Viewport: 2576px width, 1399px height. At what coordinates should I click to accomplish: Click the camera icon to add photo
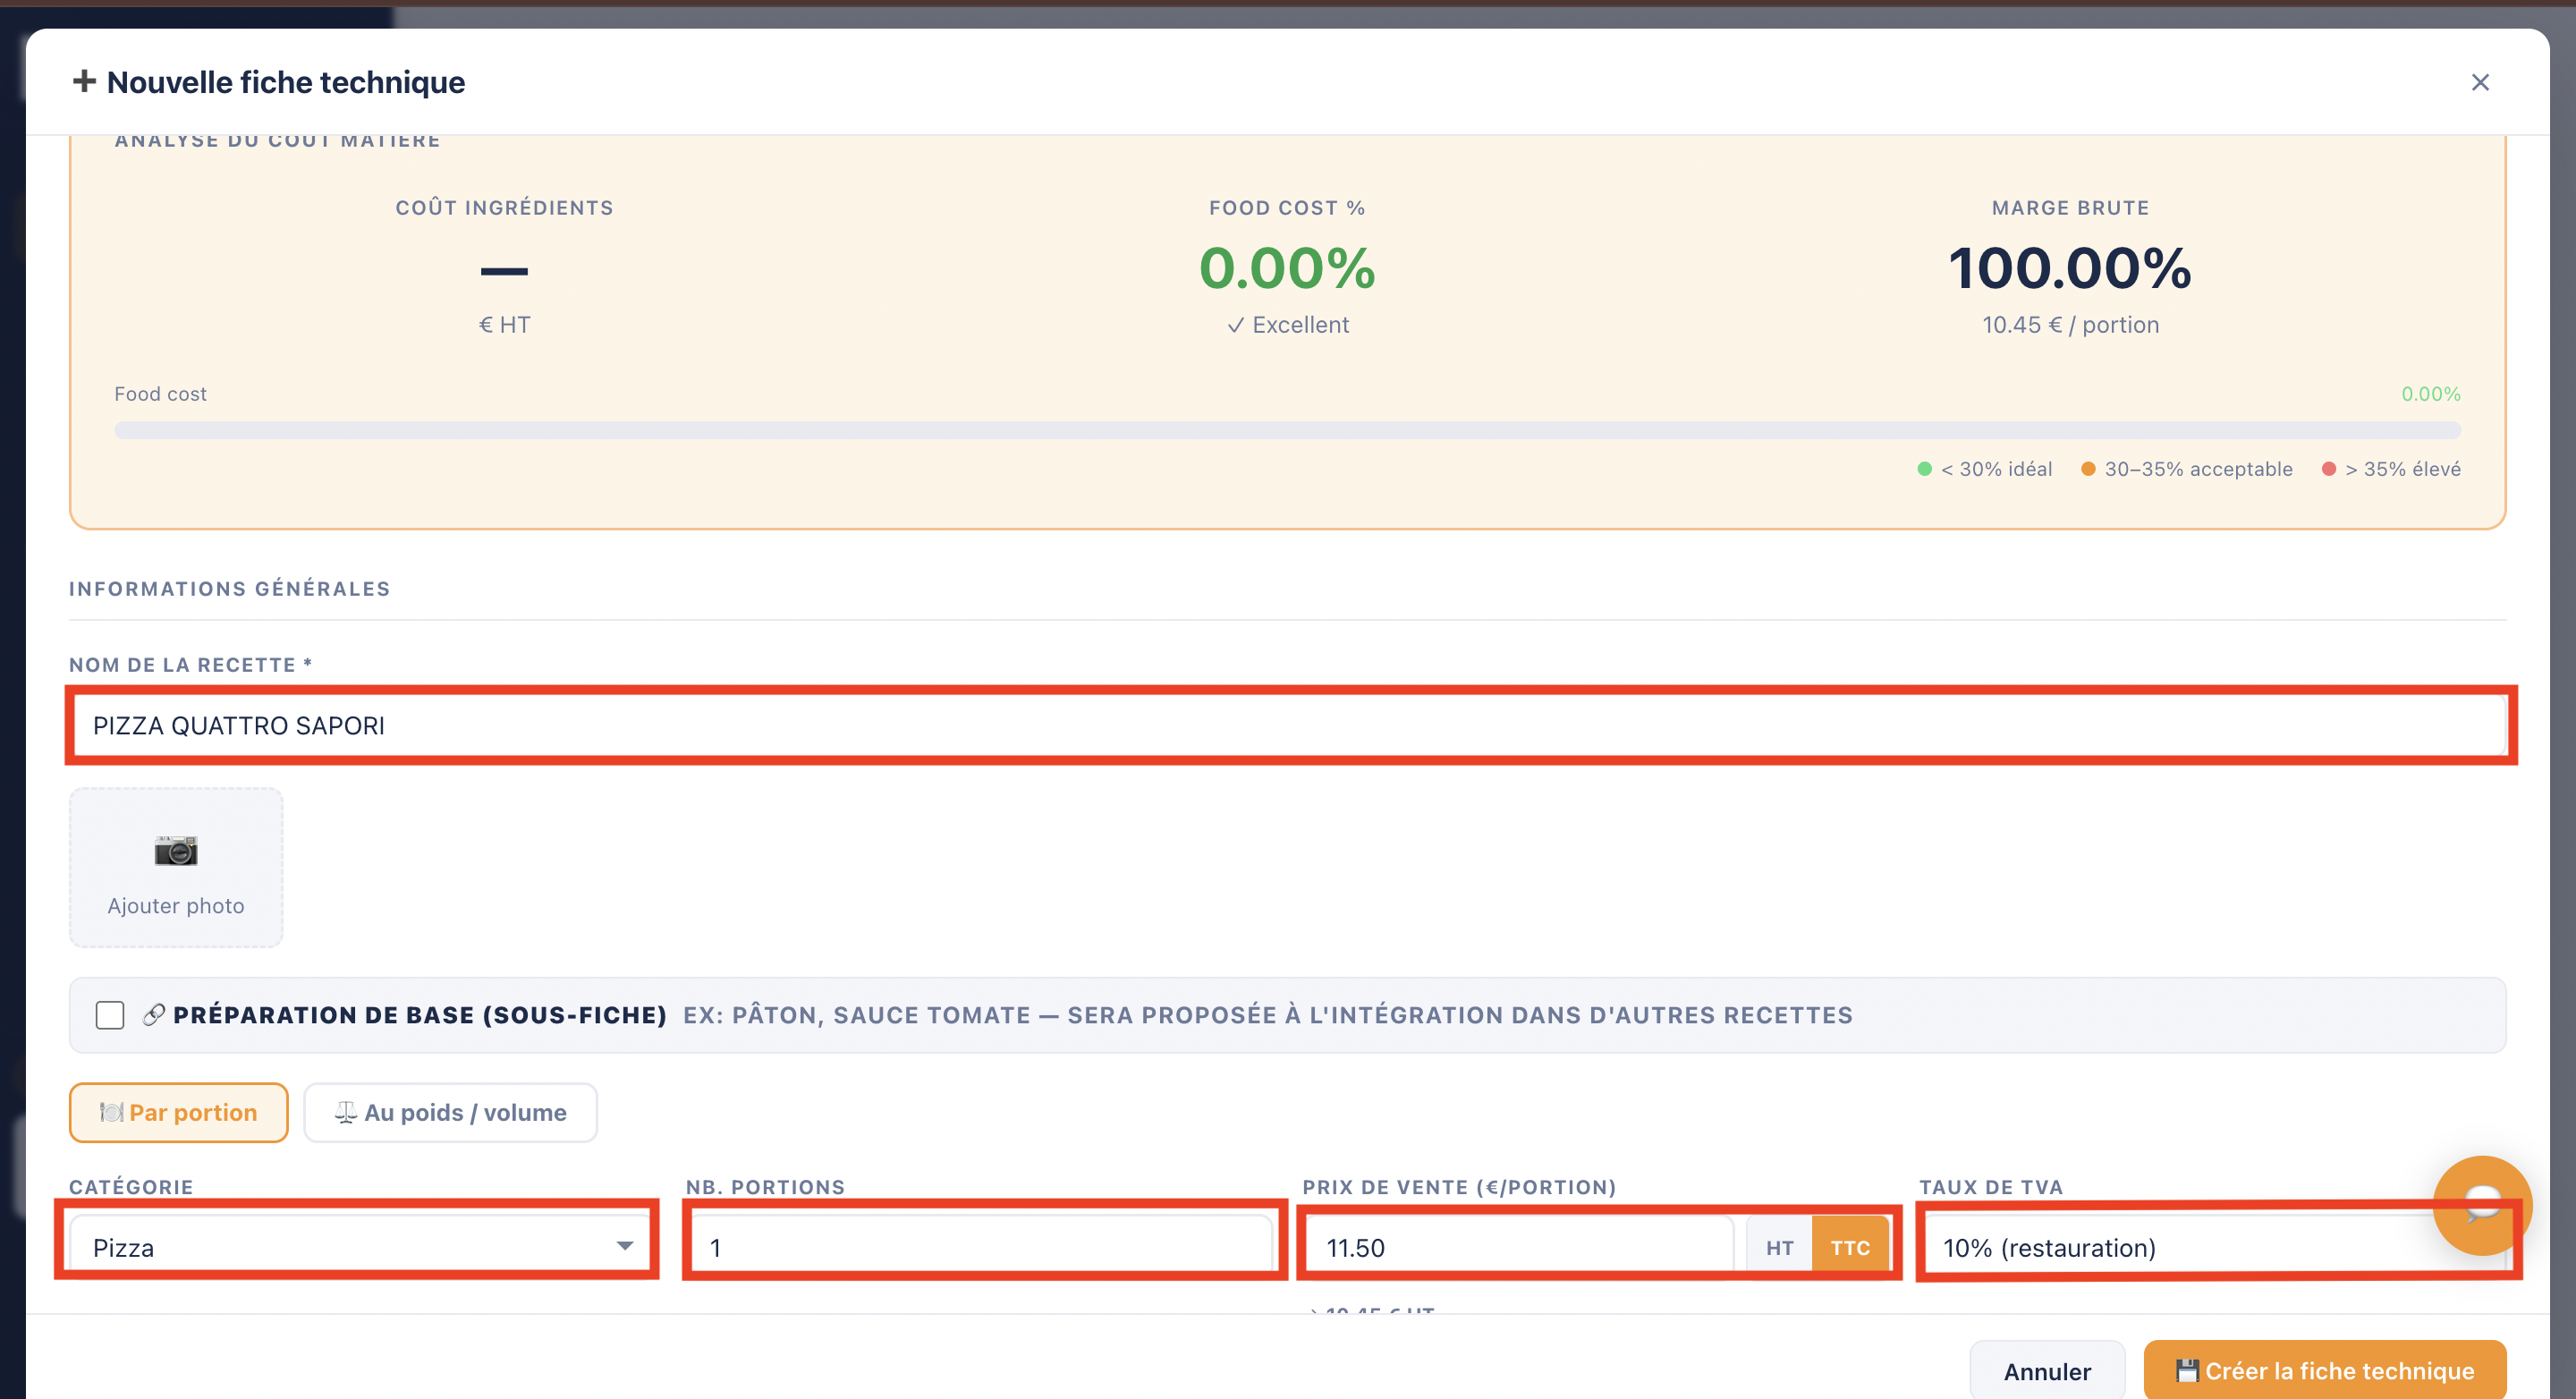(176, 850)
